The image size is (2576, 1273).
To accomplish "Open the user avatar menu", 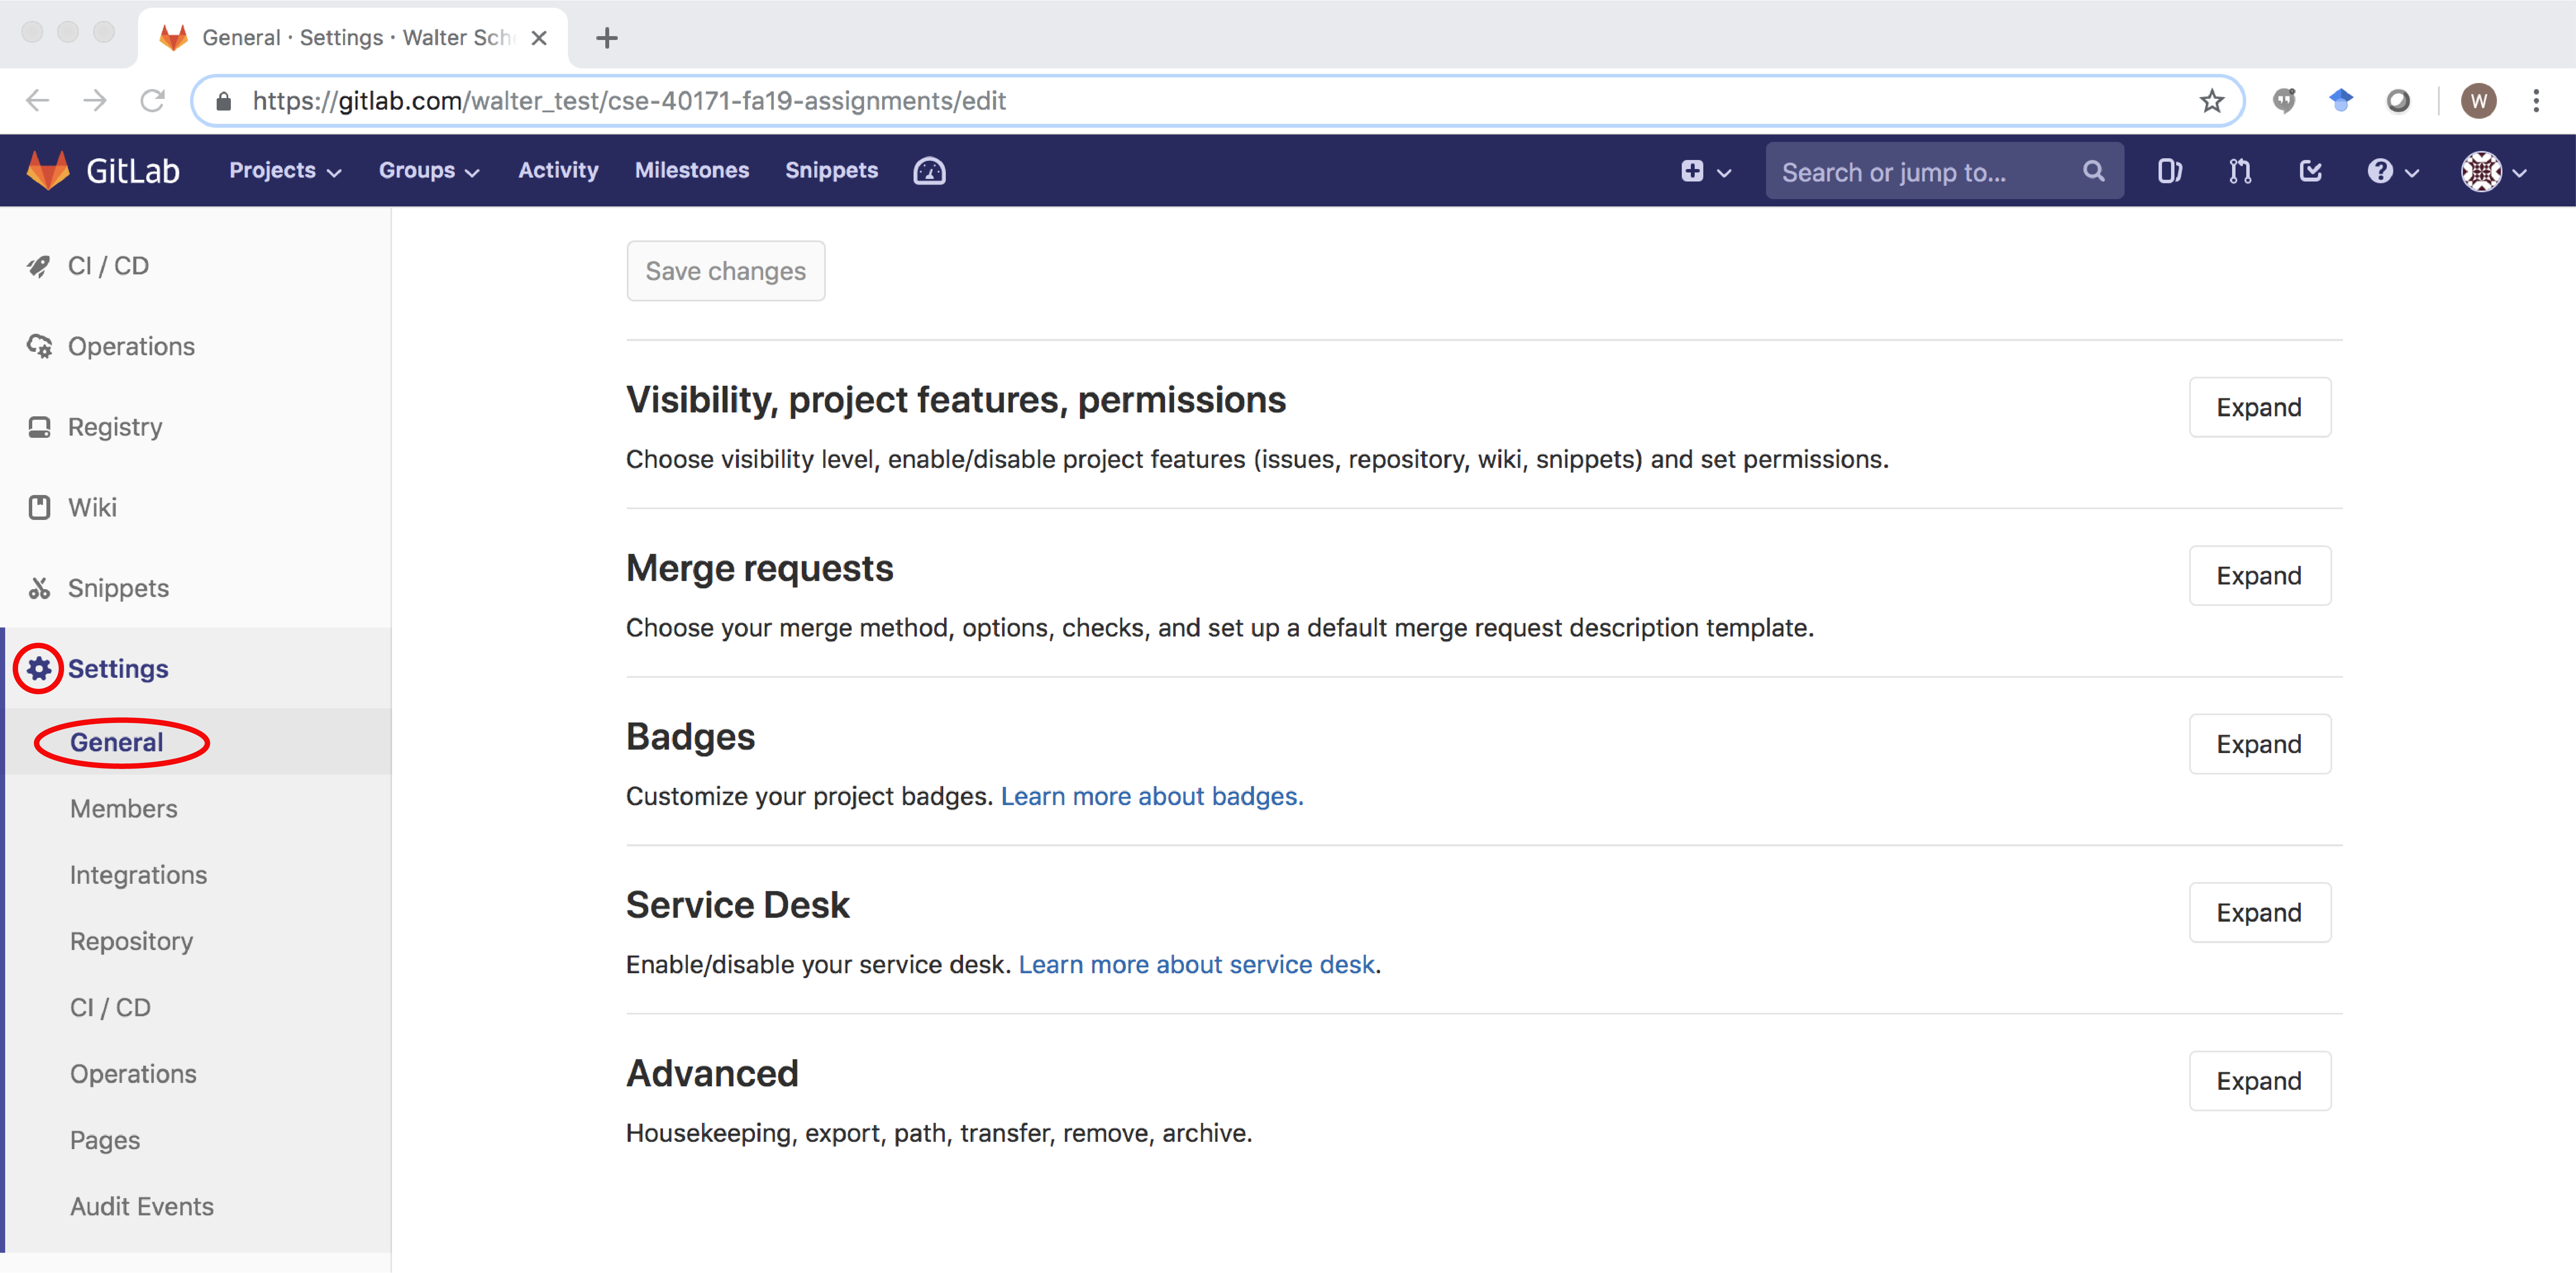I will pyautogui.click(x=2493, y=171).
